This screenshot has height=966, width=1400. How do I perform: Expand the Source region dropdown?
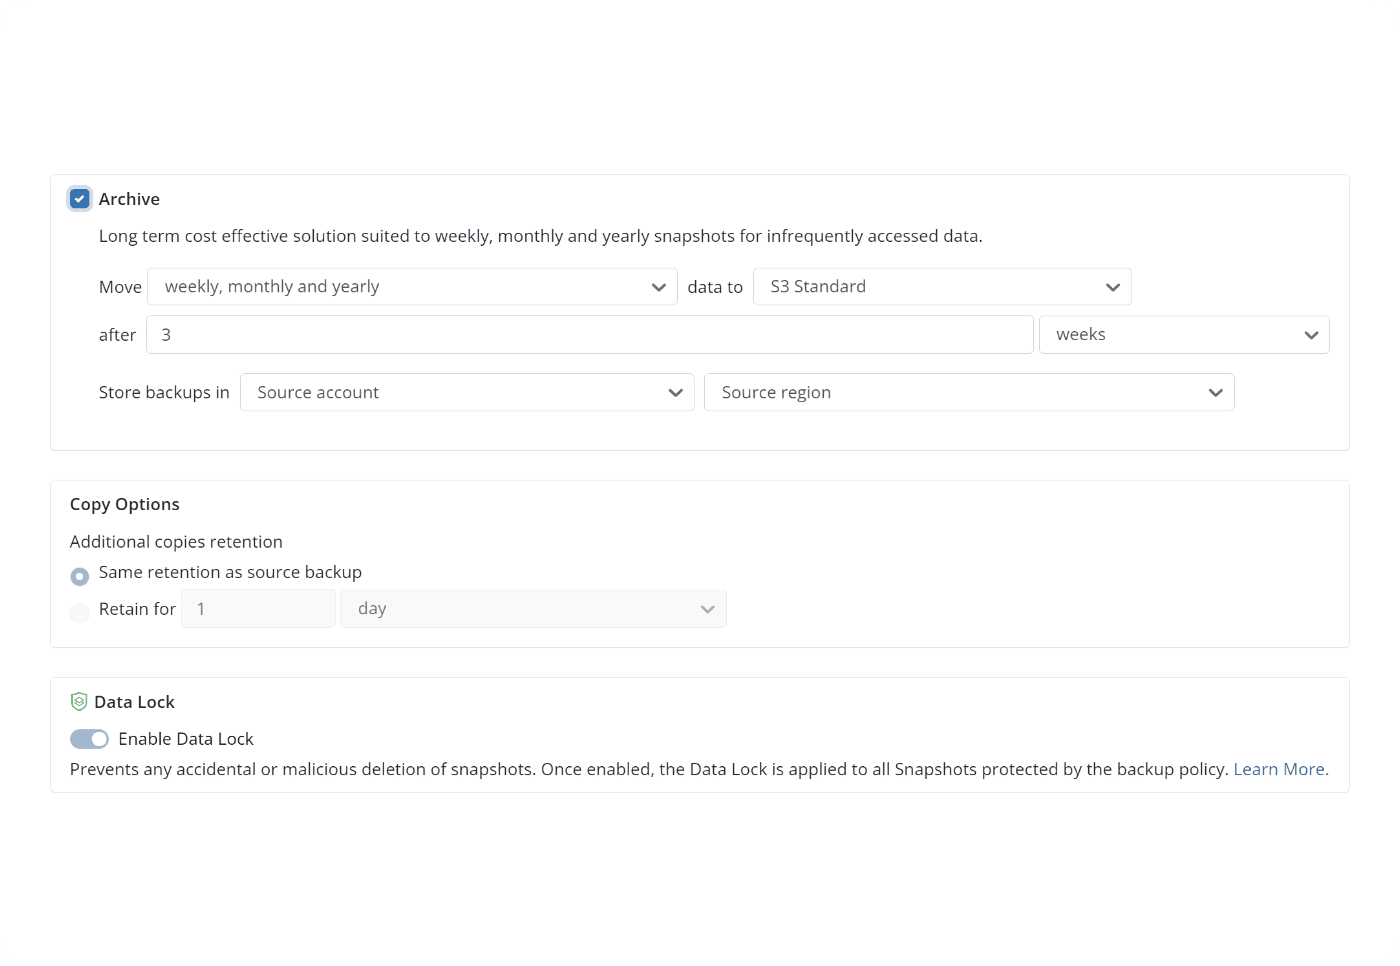pos(968,393)
